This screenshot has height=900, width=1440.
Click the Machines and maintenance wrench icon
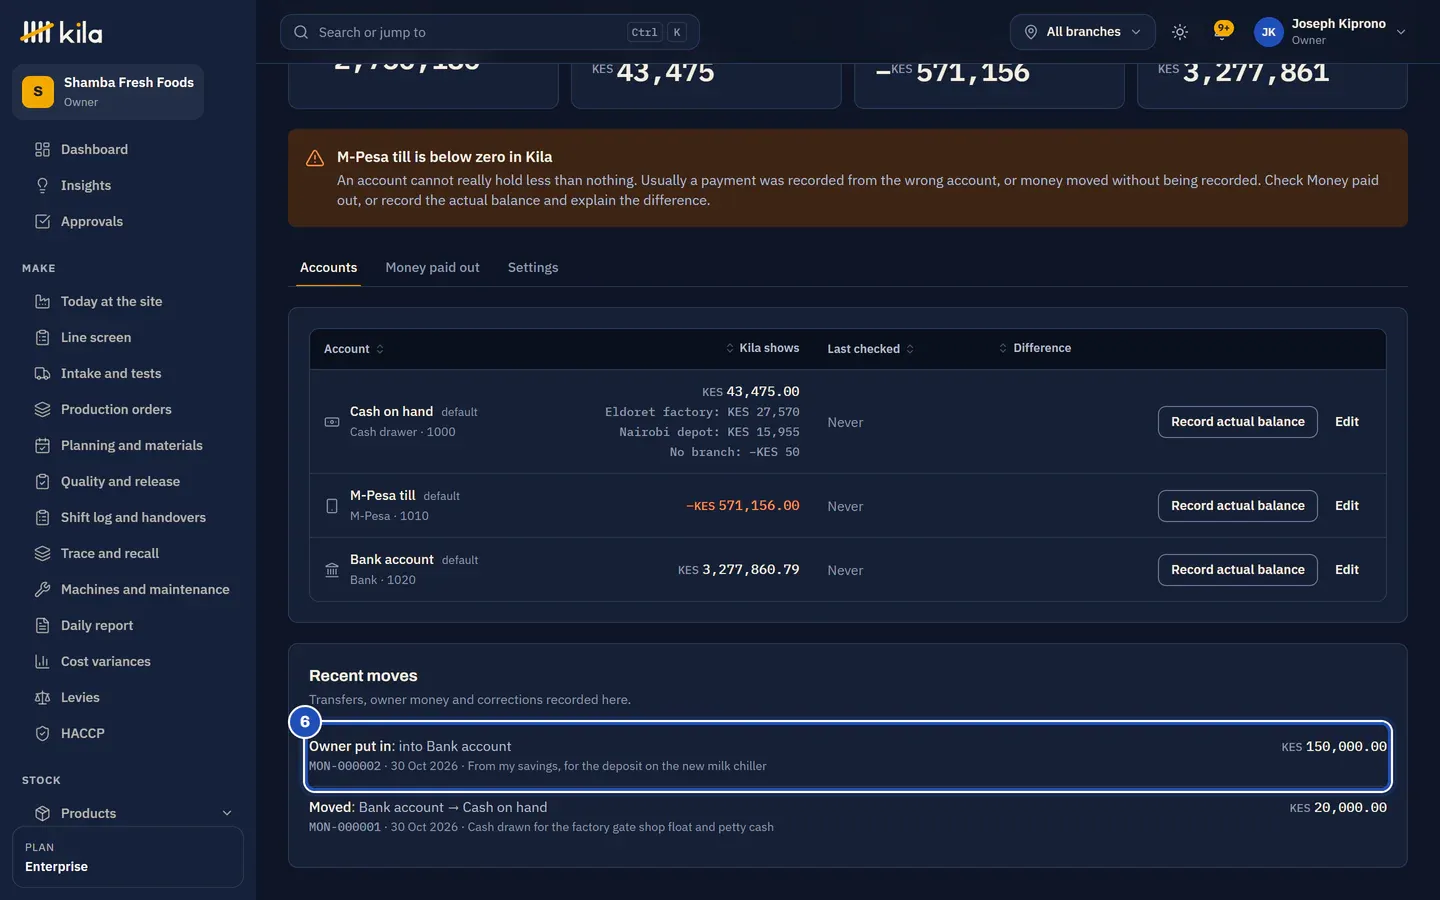[x=42, y=590]
